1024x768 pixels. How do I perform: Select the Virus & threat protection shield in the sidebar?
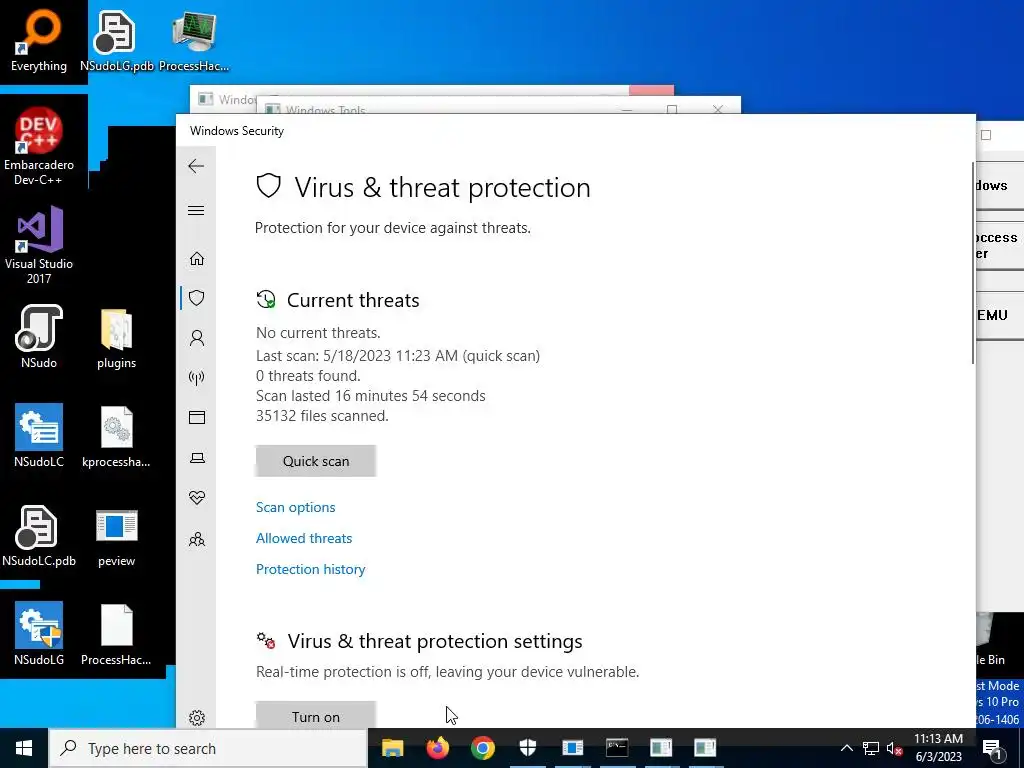[x=197, y=298]
